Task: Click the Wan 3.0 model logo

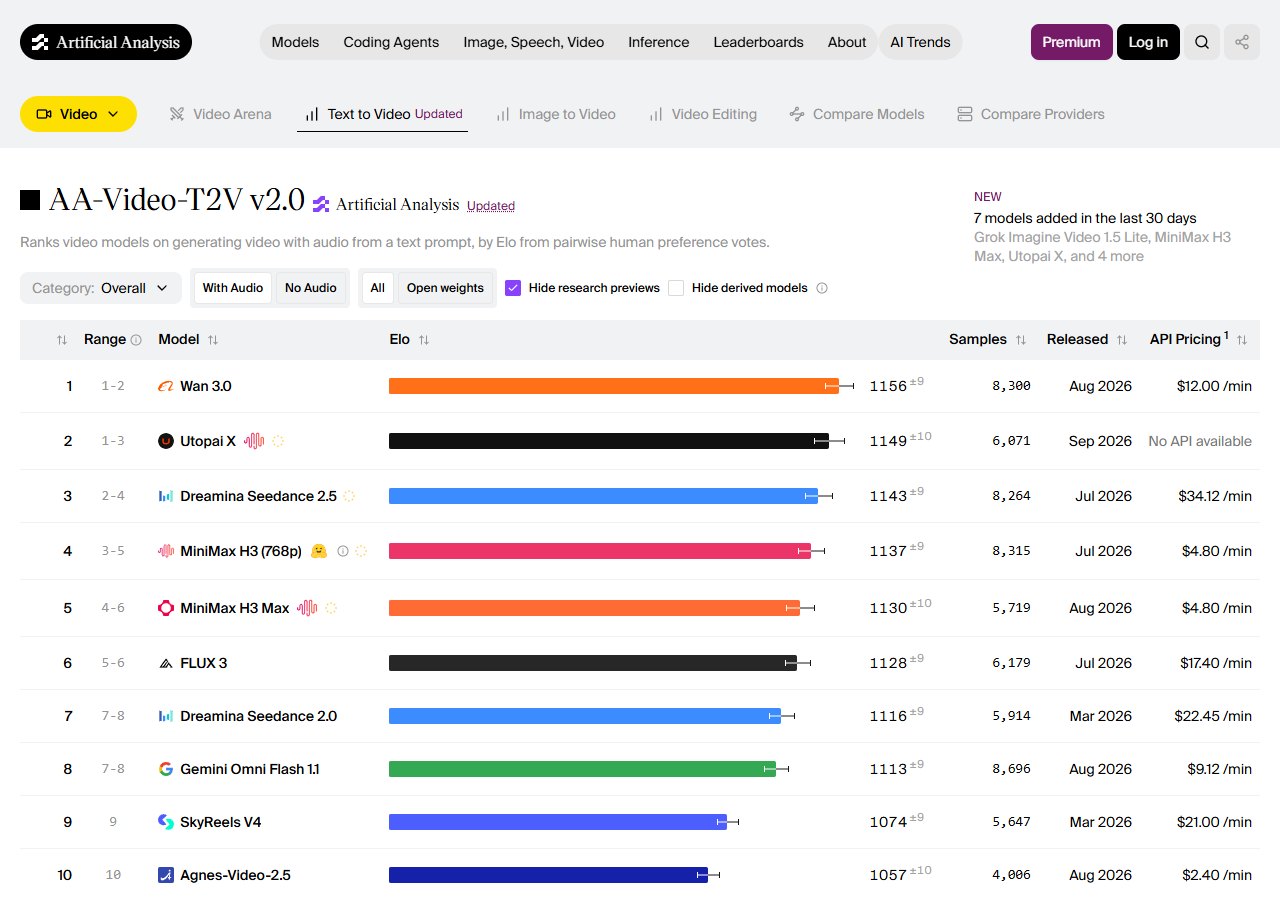Action: [166, 386]
